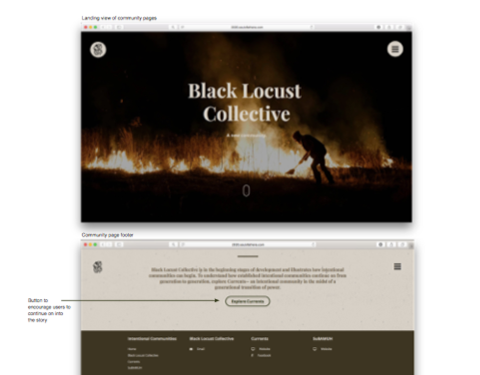Image resolution: width=480 pixels, height=375 pixels.
Task: Click the Black Locust Collective hero title
Action: pyautogui.click(x=245, y=102)
